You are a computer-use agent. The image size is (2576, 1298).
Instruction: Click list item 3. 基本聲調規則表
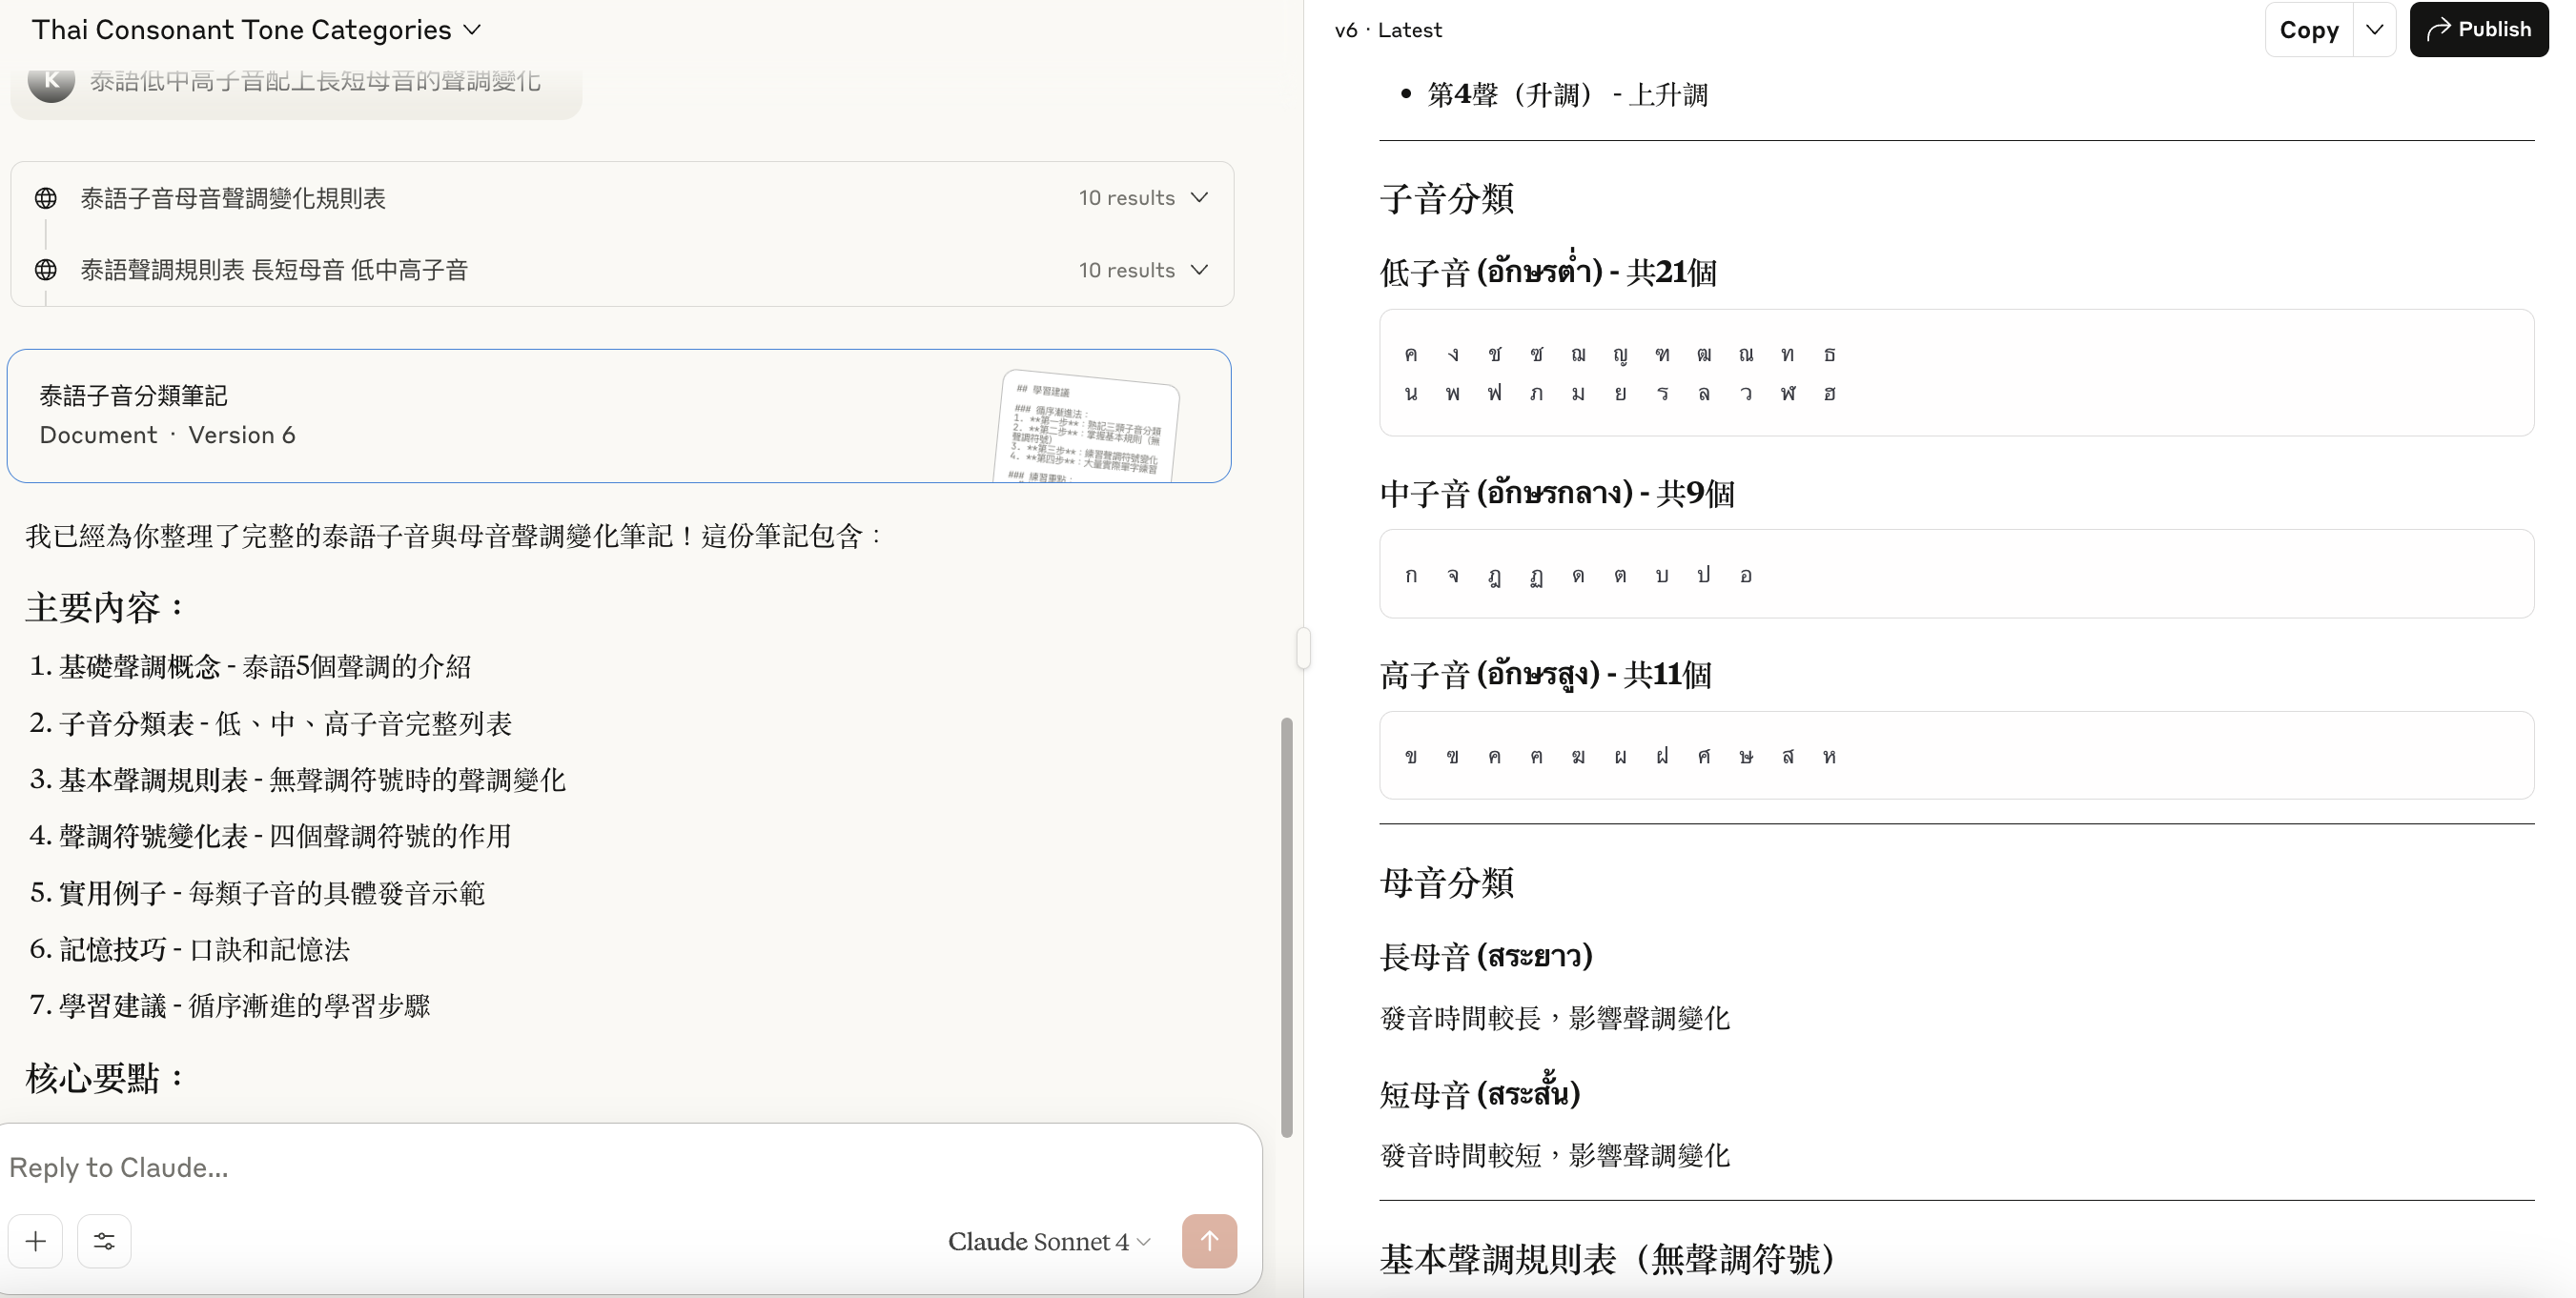pyautogui.click(x=297, y=779)
